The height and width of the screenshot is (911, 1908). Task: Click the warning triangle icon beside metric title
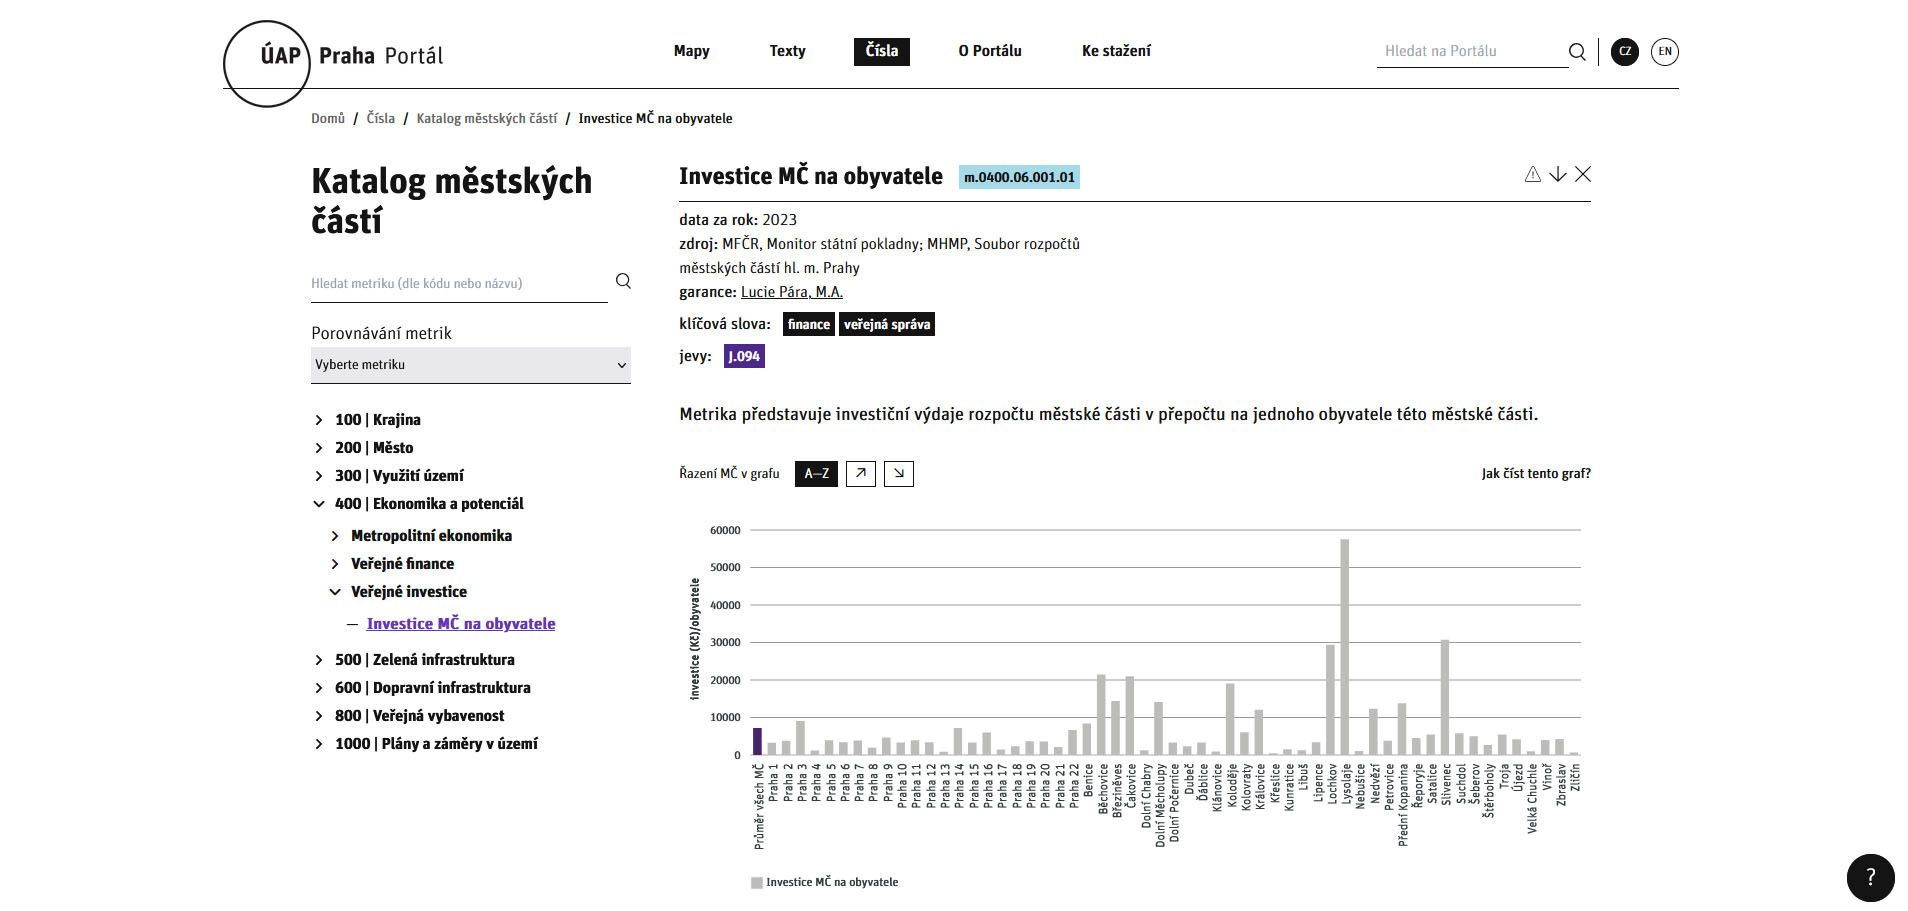(x=1532, y=175)
